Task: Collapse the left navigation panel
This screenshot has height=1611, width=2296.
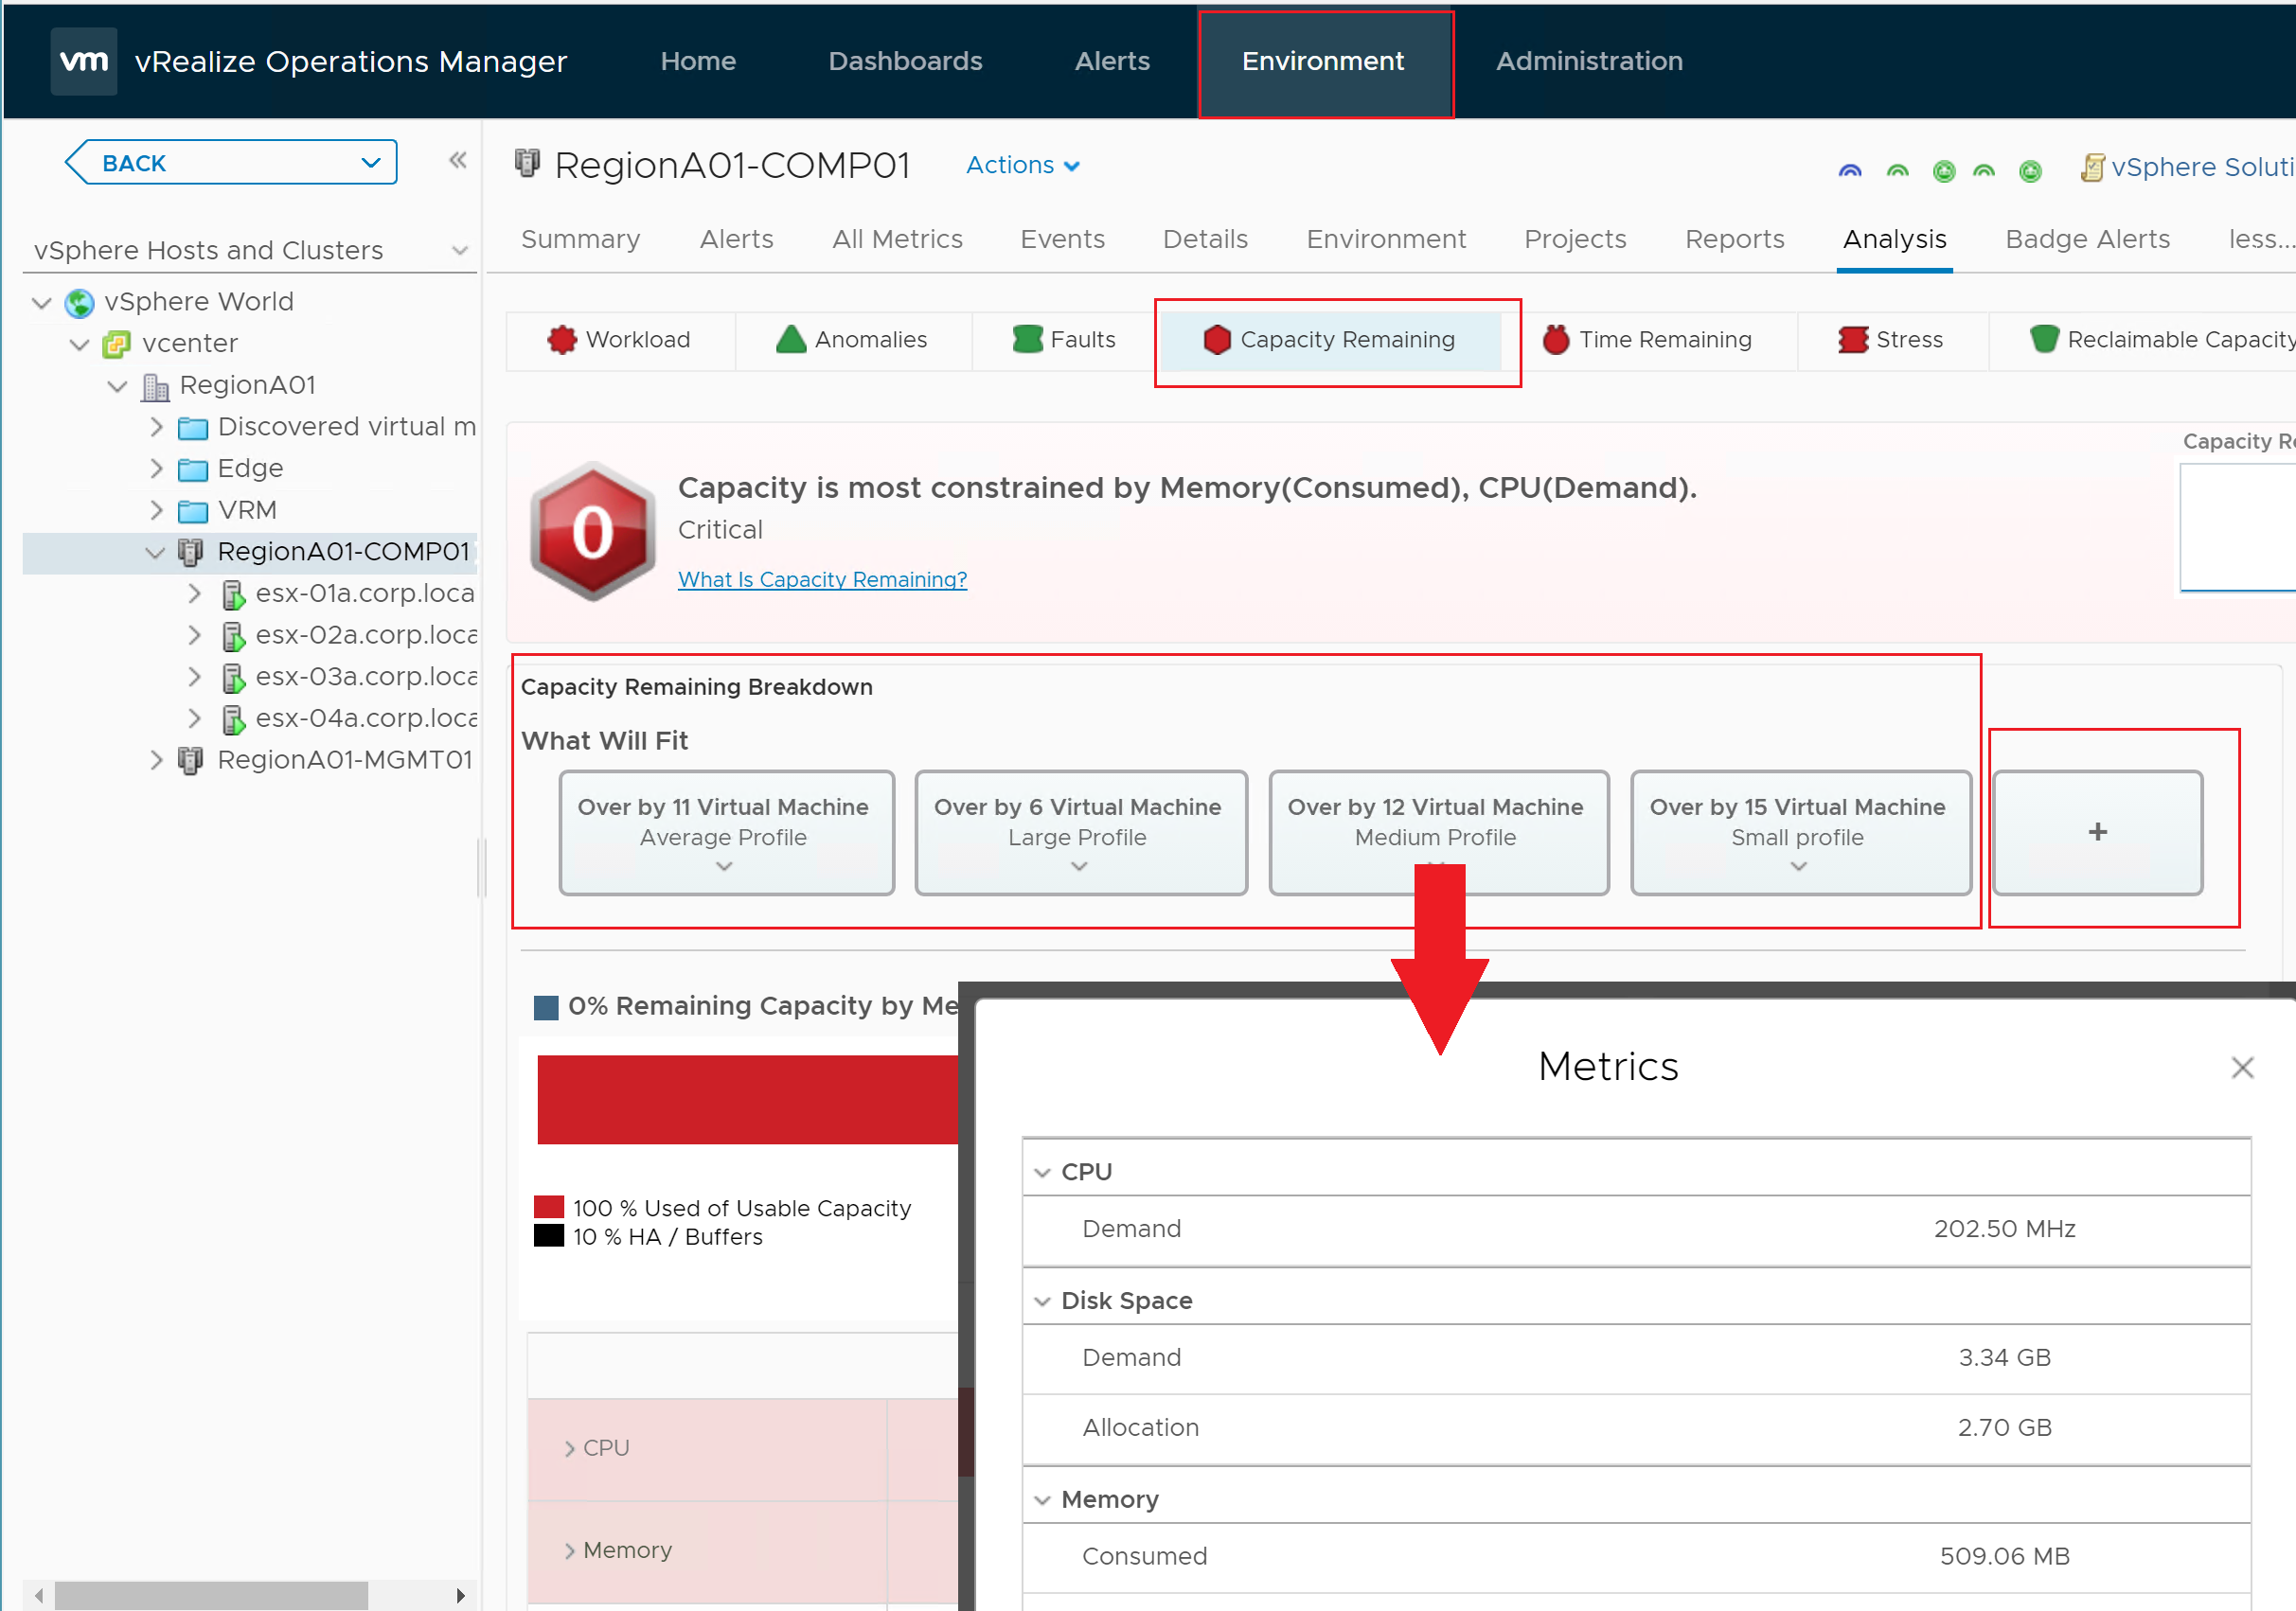Action: pyautogui.click(x=458, y=160)
